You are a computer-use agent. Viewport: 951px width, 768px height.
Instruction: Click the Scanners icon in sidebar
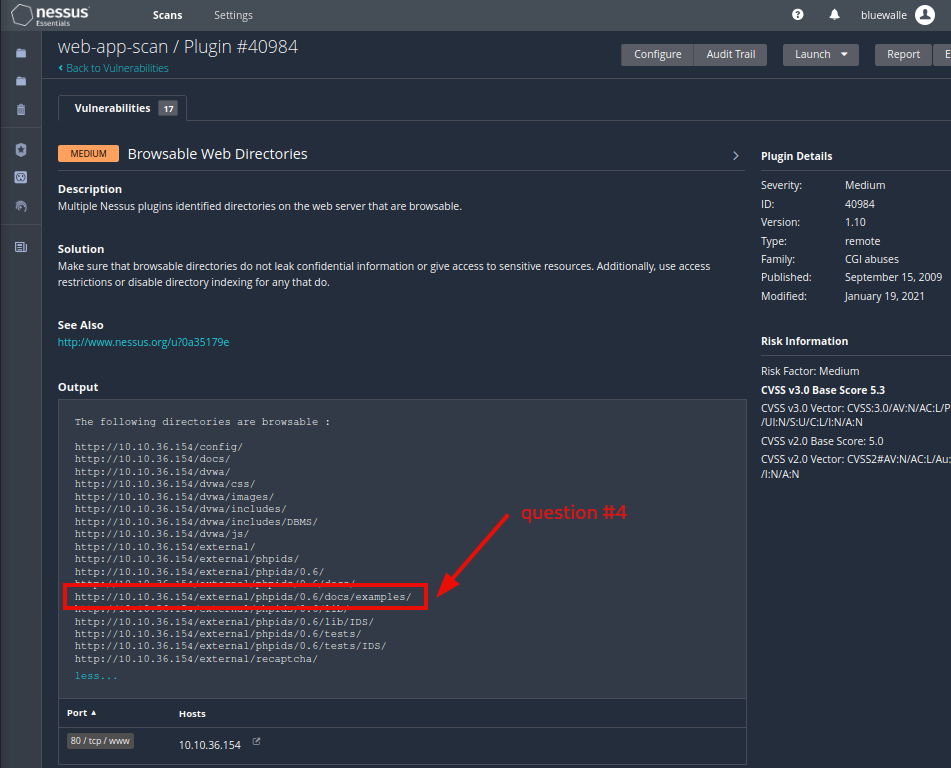click(x=20, y=204)
